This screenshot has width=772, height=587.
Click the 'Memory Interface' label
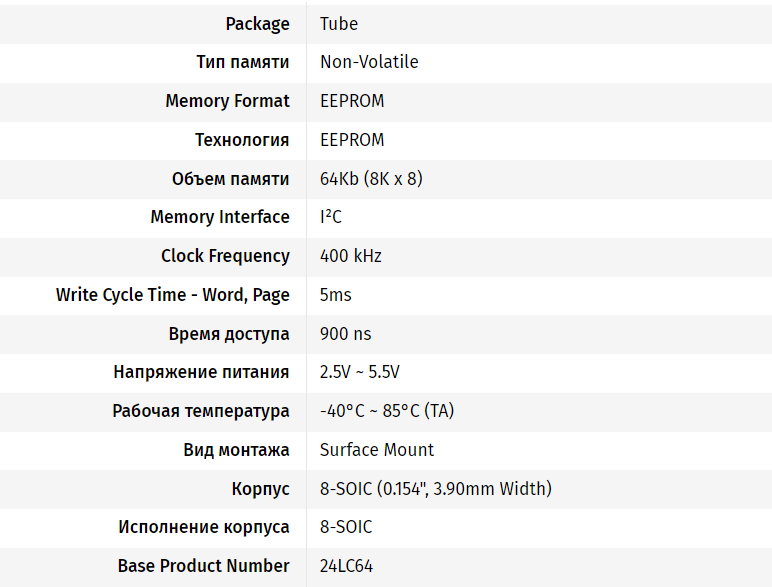click(220, 217)
